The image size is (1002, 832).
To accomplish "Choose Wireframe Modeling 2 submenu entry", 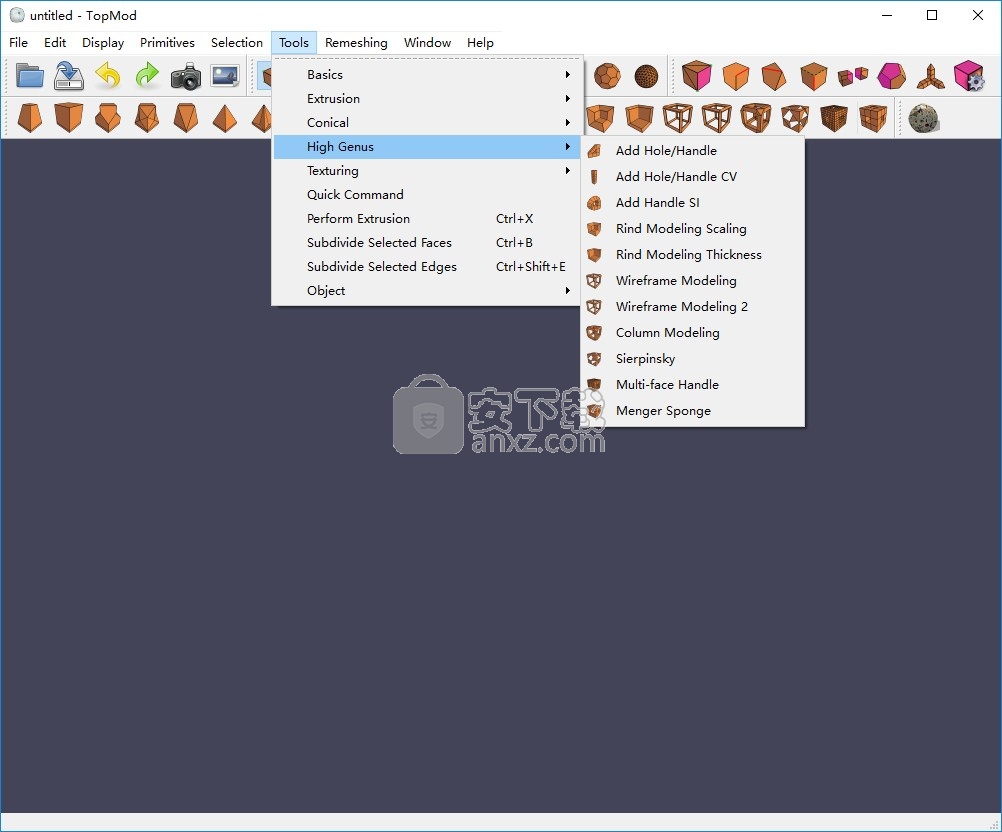I will coord(693,307).
